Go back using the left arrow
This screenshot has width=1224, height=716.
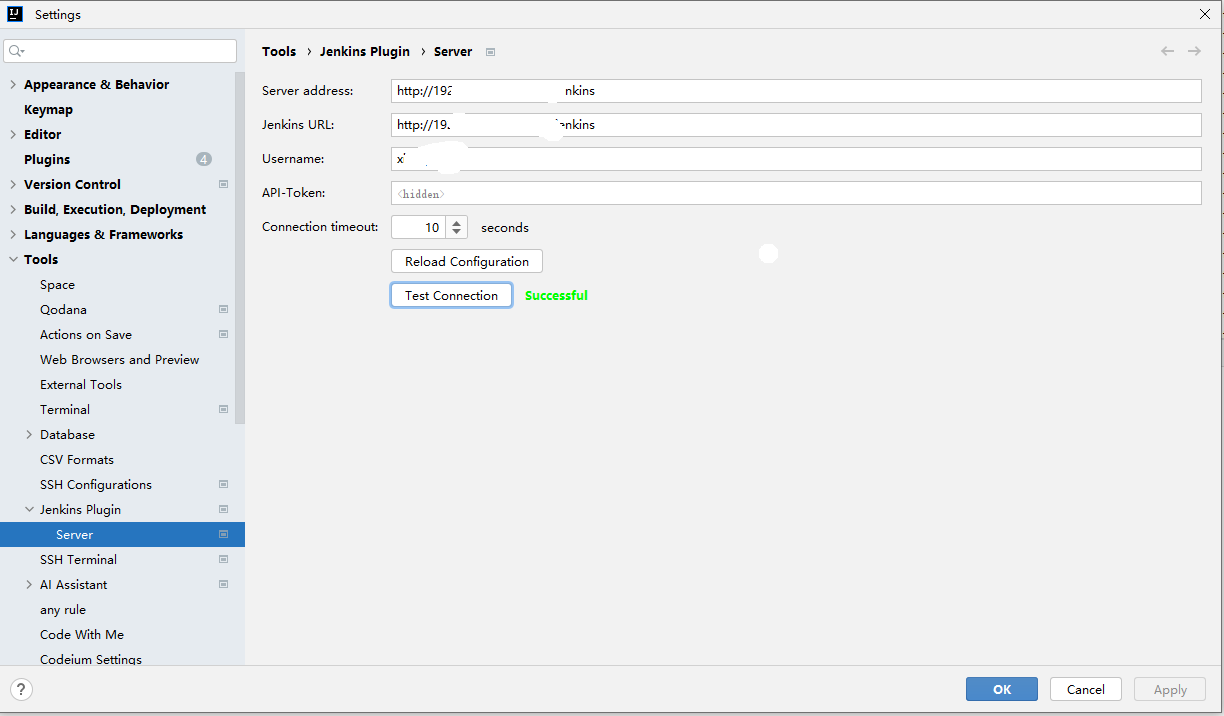coord(1167,51)
